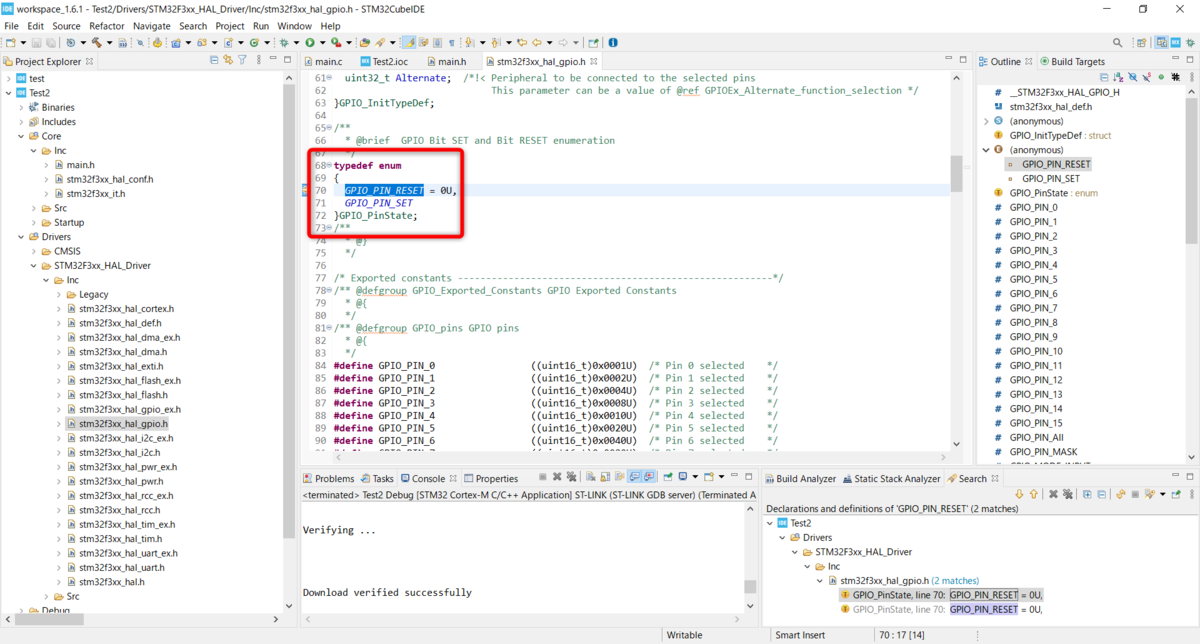Click the editor vertical scrollbar thumb
This screenshot has height=644, width=1200.
tap(956, 176)
